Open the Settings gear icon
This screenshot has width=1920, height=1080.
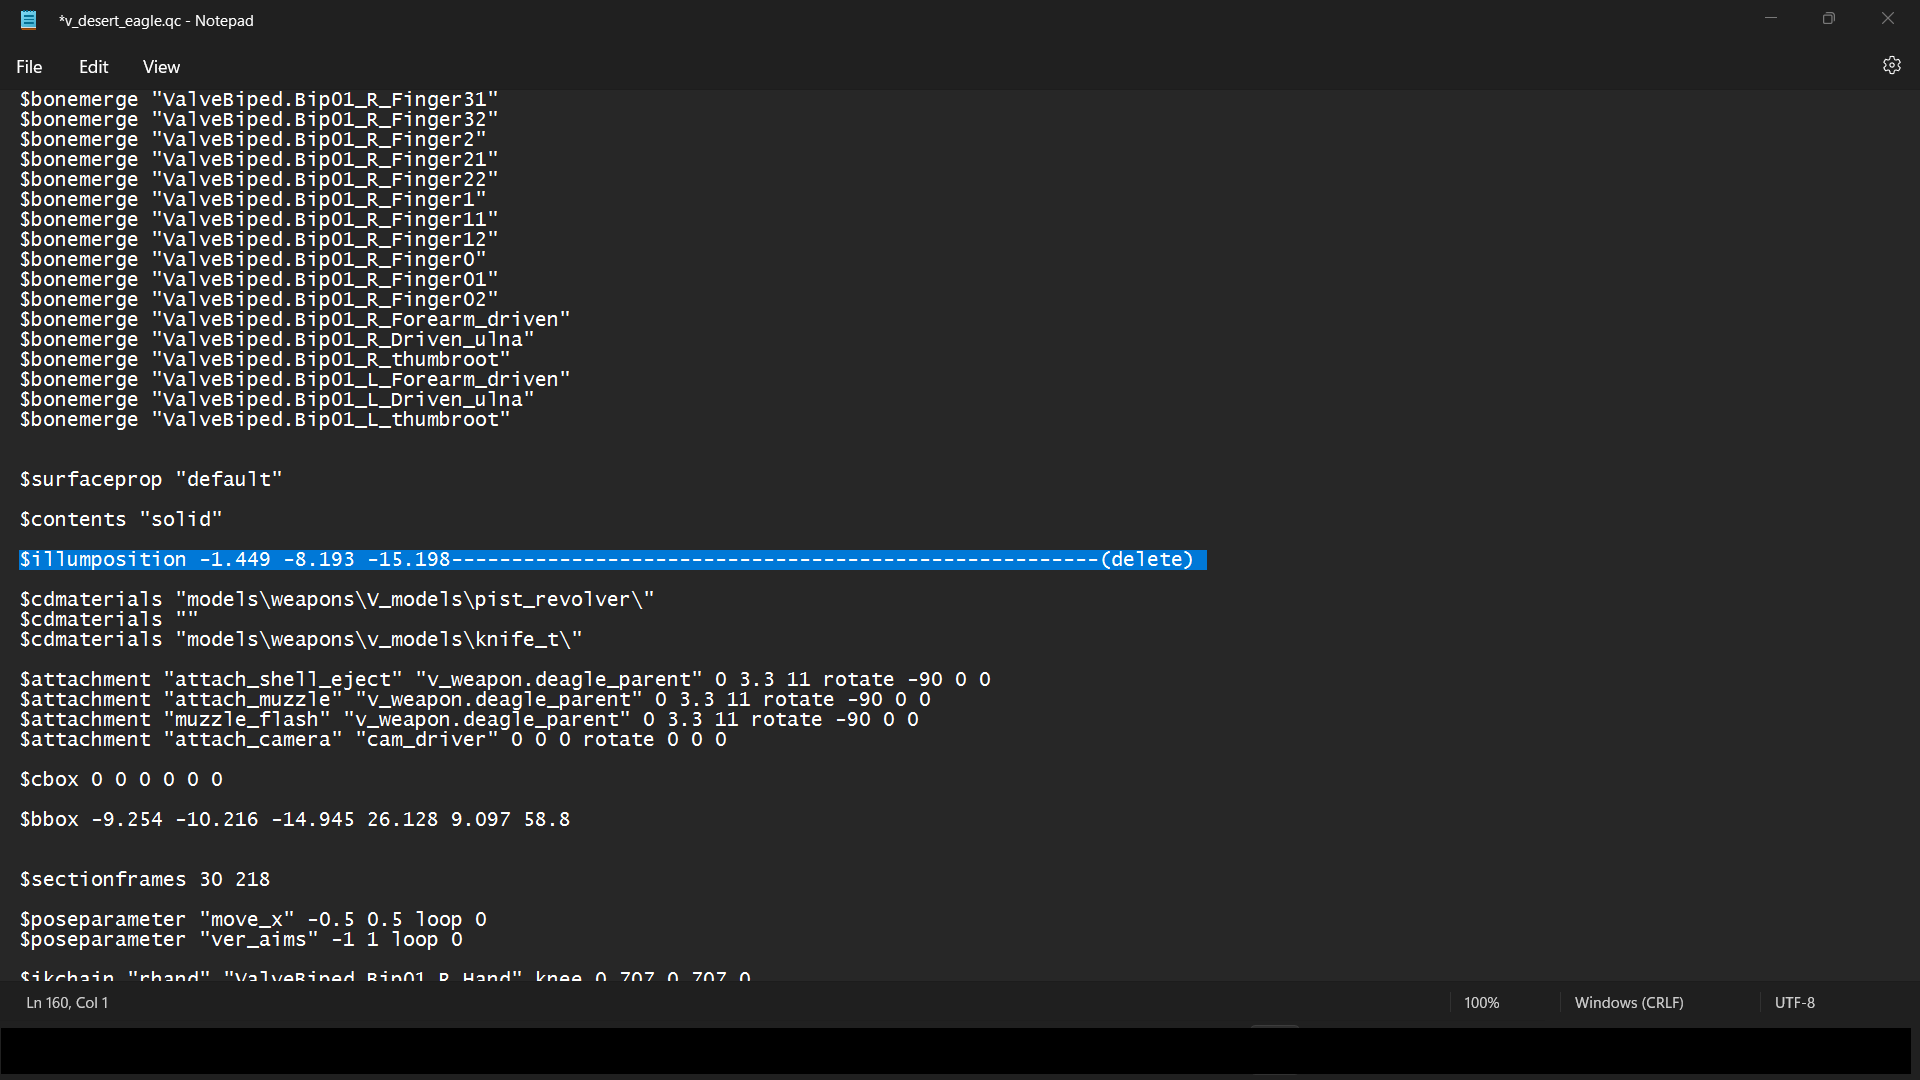(1891, 65)
